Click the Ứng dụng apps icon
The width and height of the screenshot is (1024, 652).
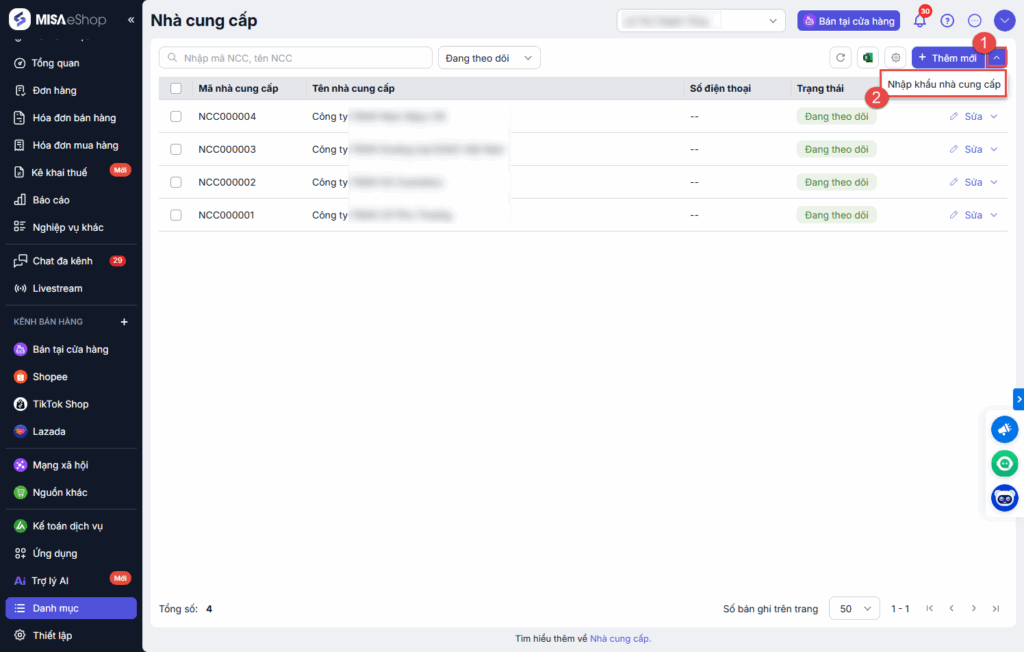point(20,553)
